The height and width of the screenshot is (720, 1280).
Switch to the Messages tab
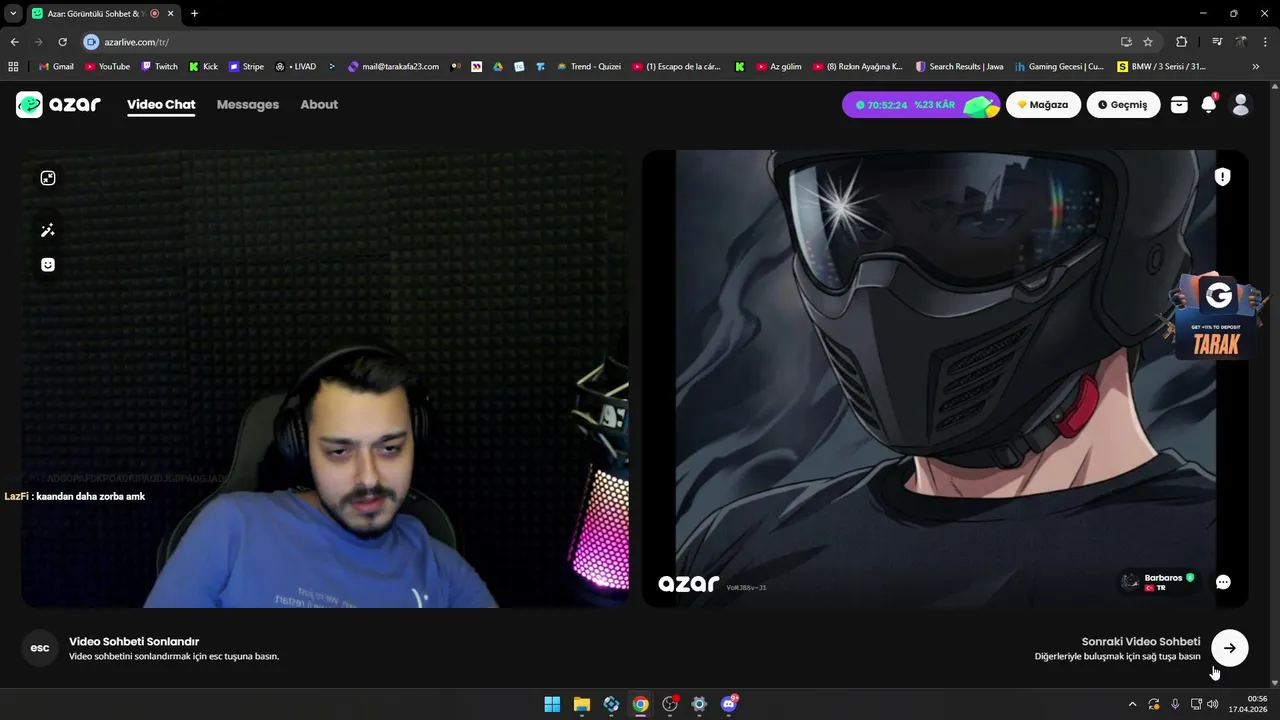pyautogui.click(x=248, y=104)
